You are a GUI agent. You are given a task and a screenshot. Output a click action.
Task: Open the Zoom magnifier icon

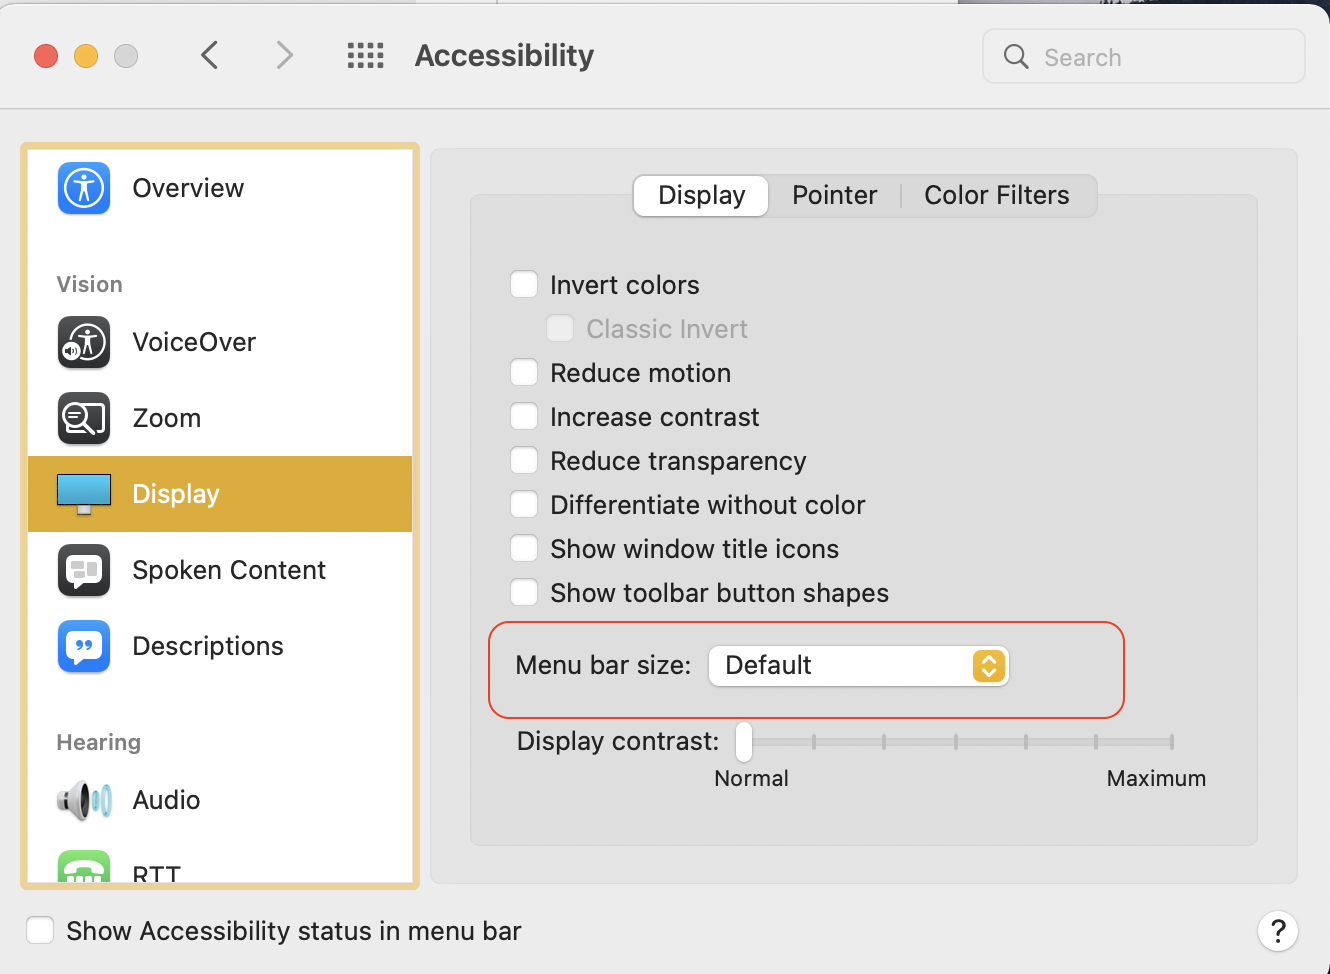(84, 418)
